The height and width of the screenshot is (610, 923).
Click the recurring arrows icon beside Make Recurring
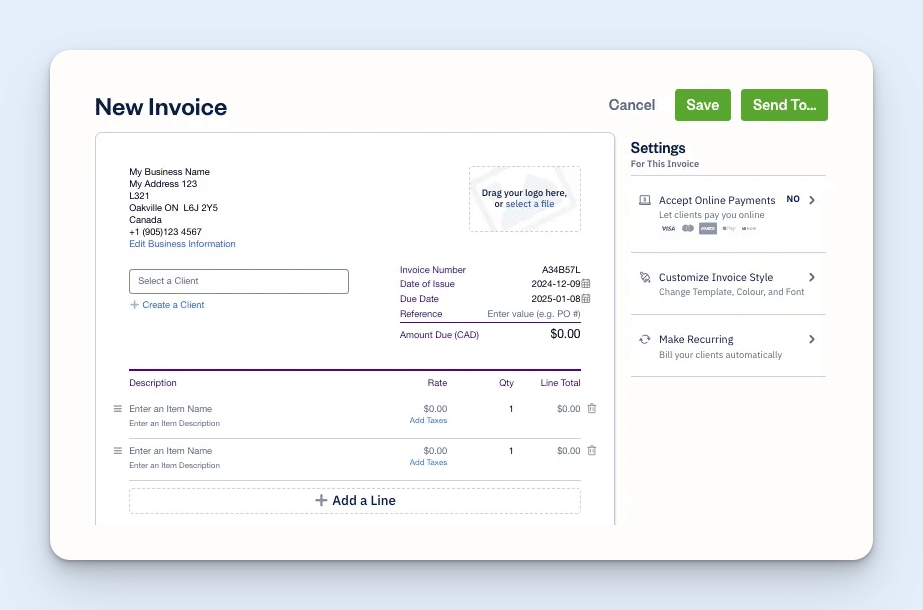(644, 339)
